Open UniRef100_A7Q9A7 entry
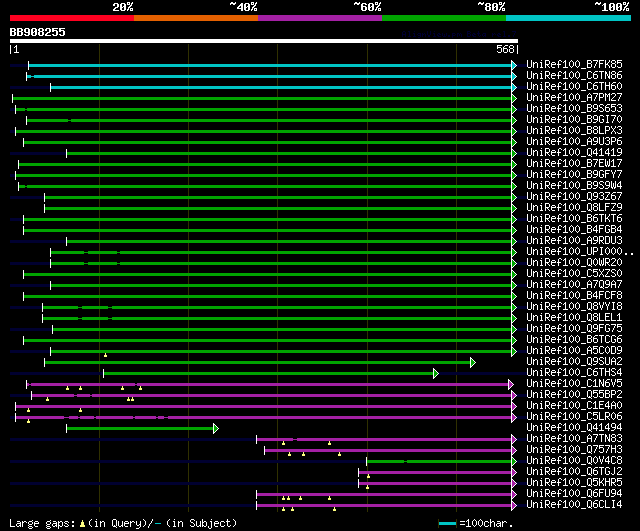Image resolution: width=640 pixels, height=531 pixels. point(574,285)
